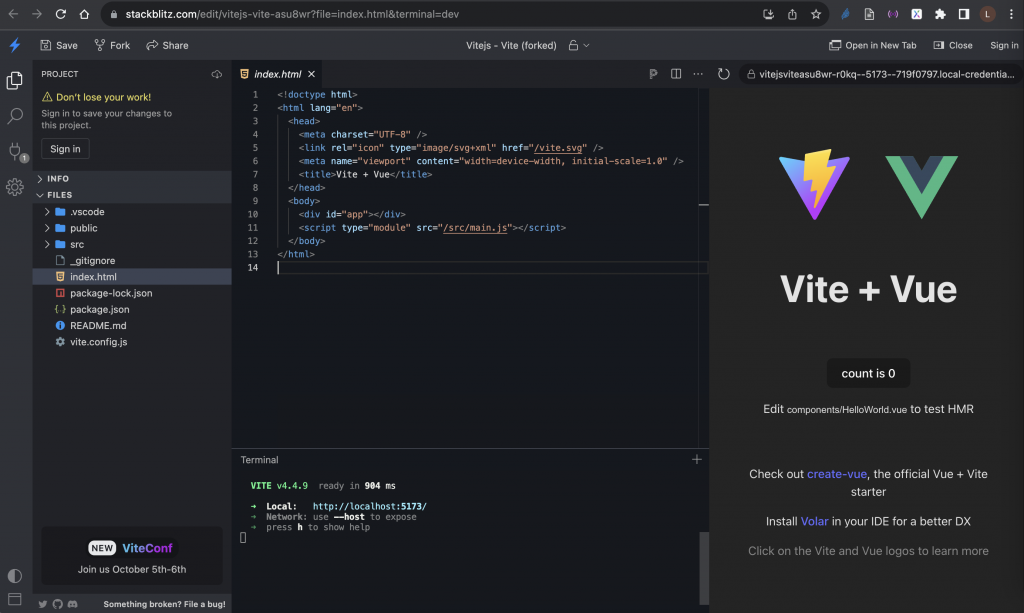Open project visibility lock dropdown
Image resolution: width=1024 pixels, height=613 pixels.
click(x=579, y=45)
